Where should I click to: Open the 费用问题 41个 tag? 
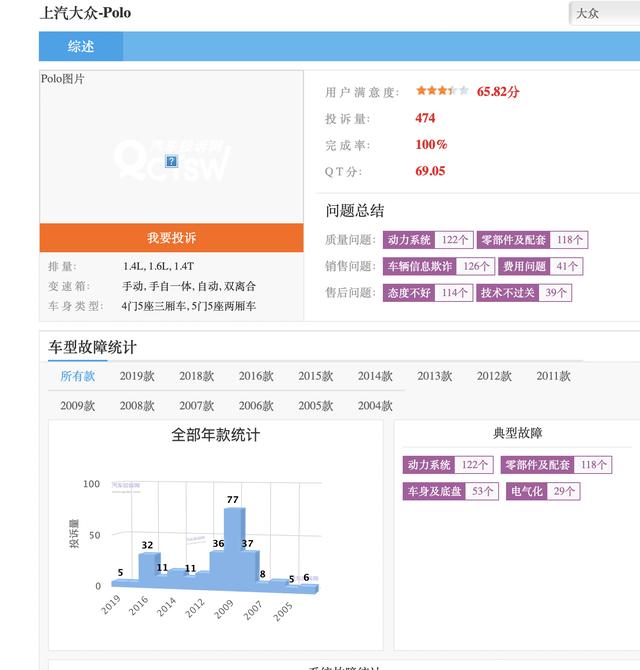pyautogui.click(x=540, y=266)
